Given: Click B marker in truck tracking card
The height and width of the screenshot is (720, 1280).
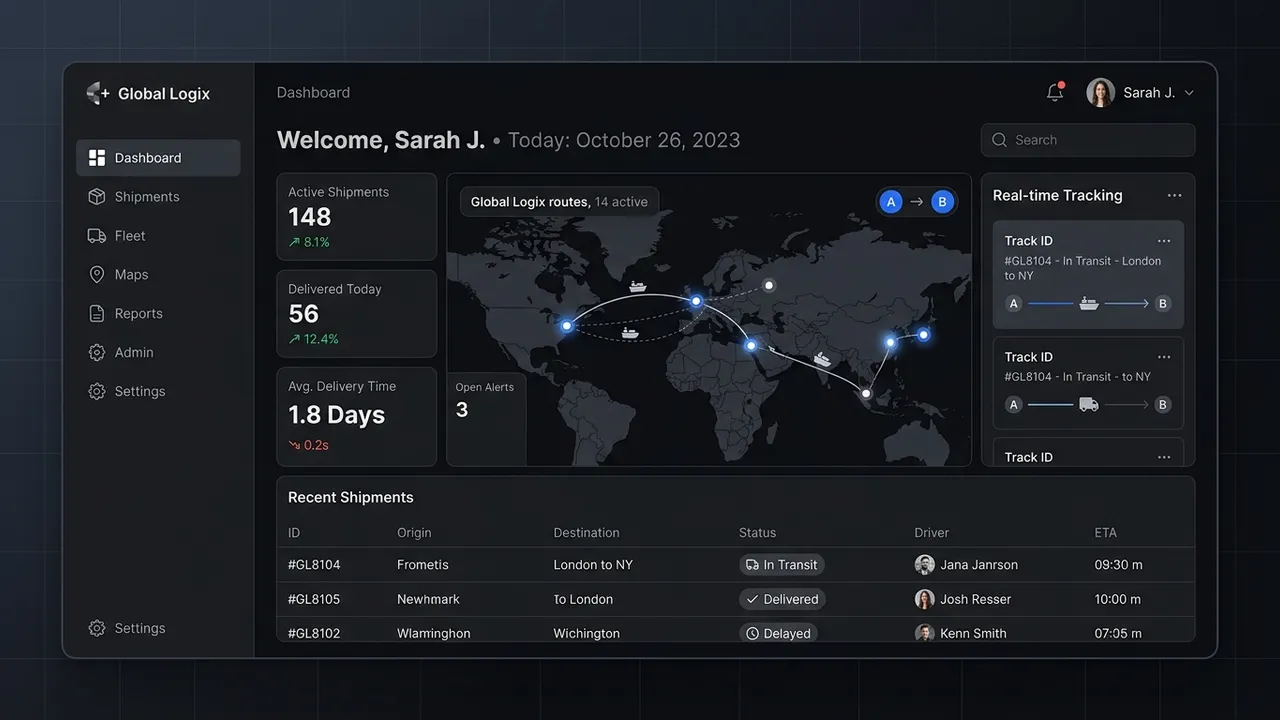Looking at the screenshot, I should [1162, 405].
